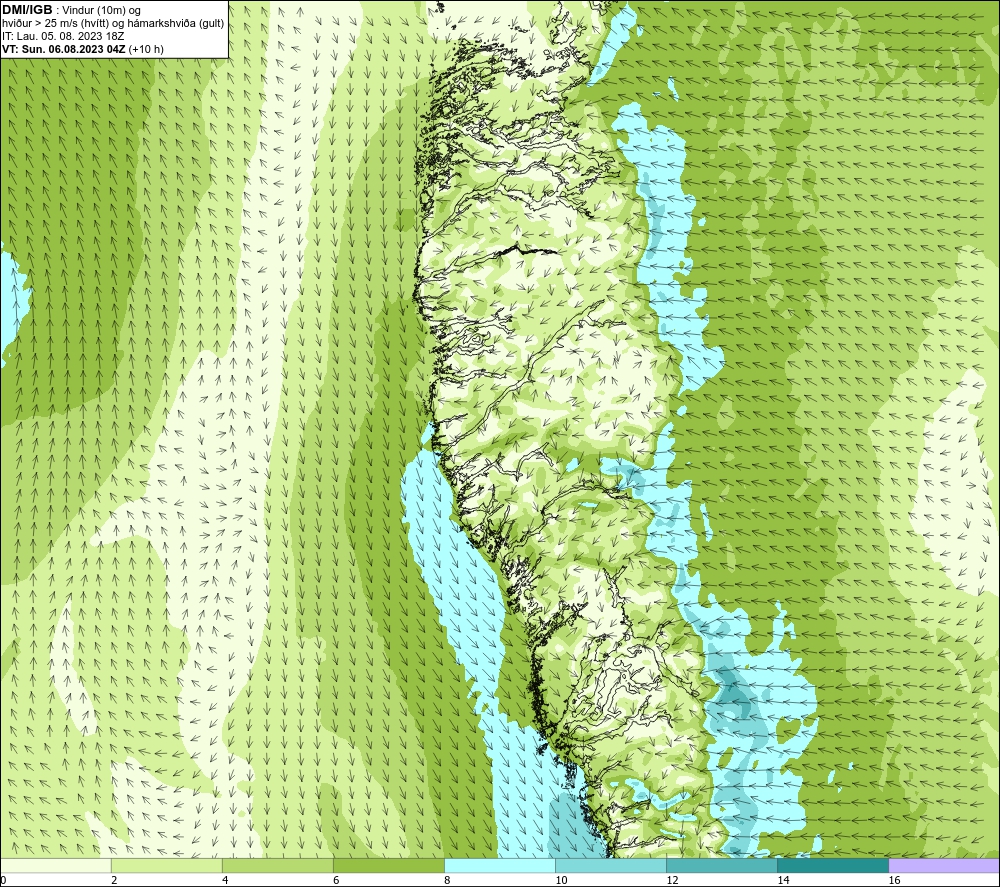
Task: Click the DMI/IGB title text
Action: pos(27,10)
